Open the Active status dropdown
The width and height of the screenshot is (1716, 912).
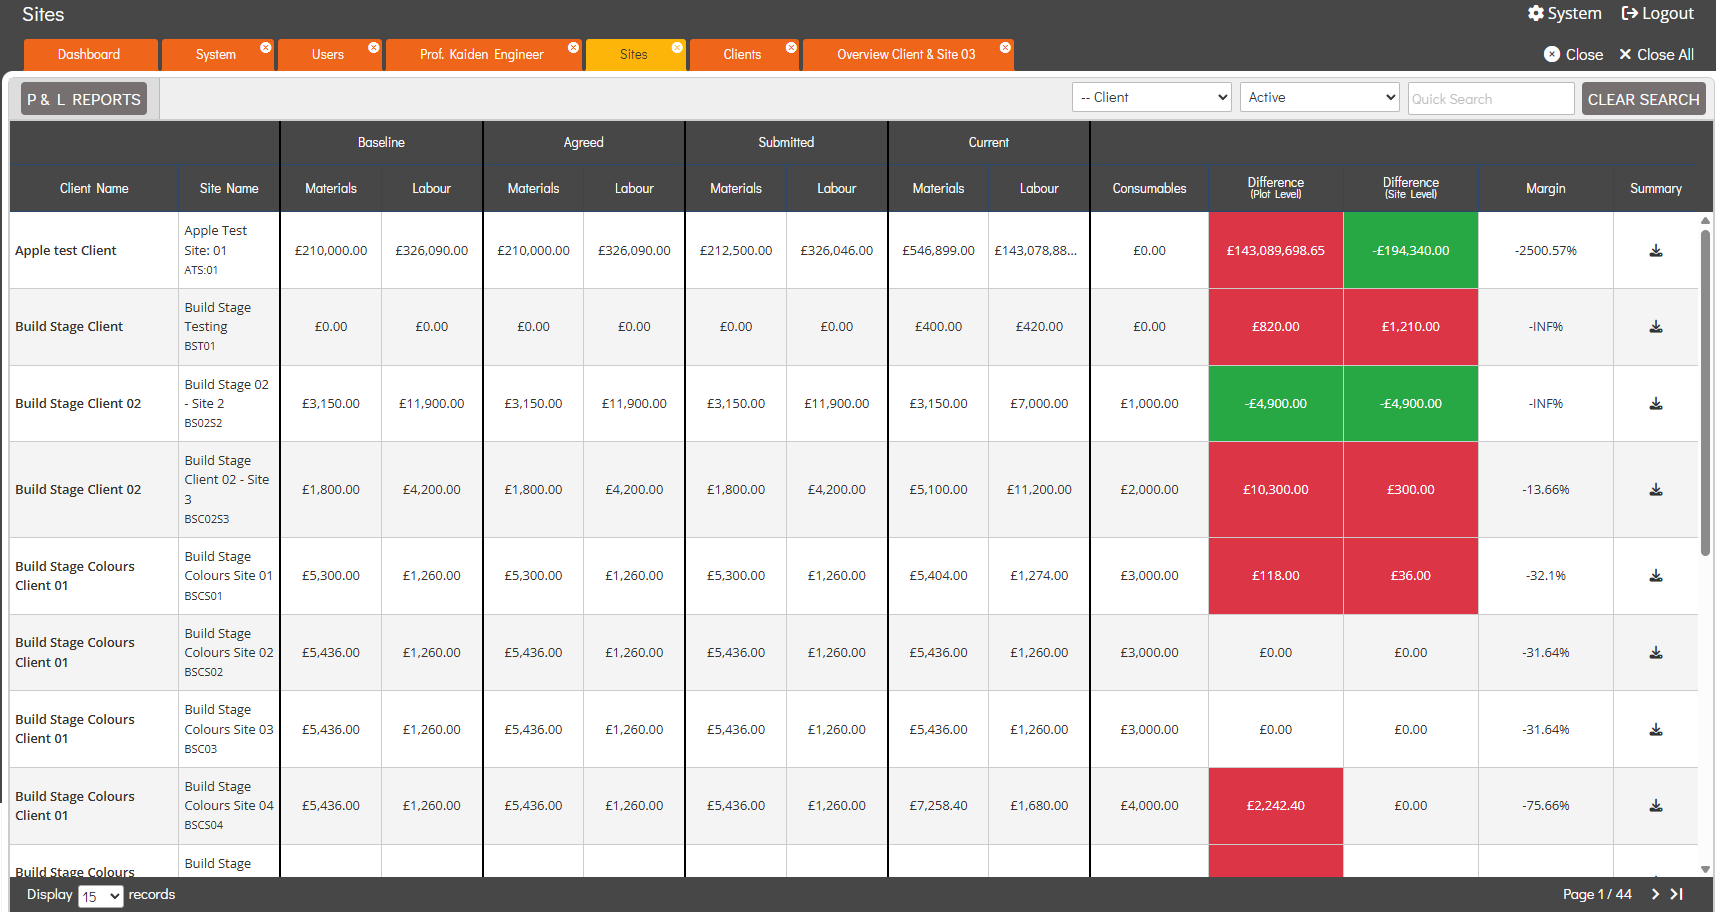1320,97
